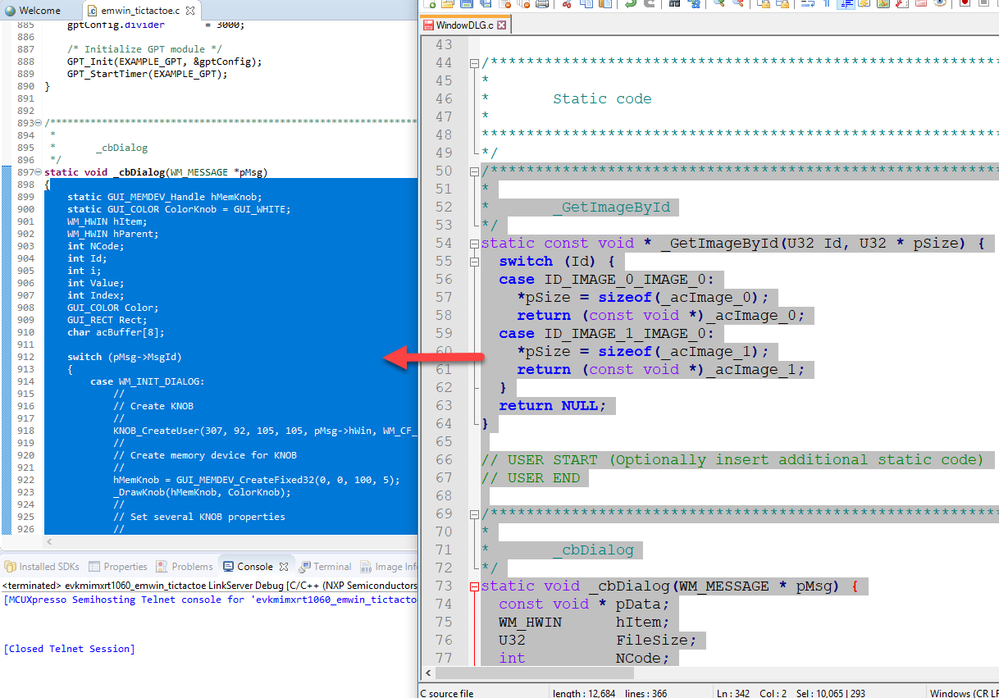
Task: Click the left arrow of Notepad++ horizontal scrollbar
Action: (428, 673)
